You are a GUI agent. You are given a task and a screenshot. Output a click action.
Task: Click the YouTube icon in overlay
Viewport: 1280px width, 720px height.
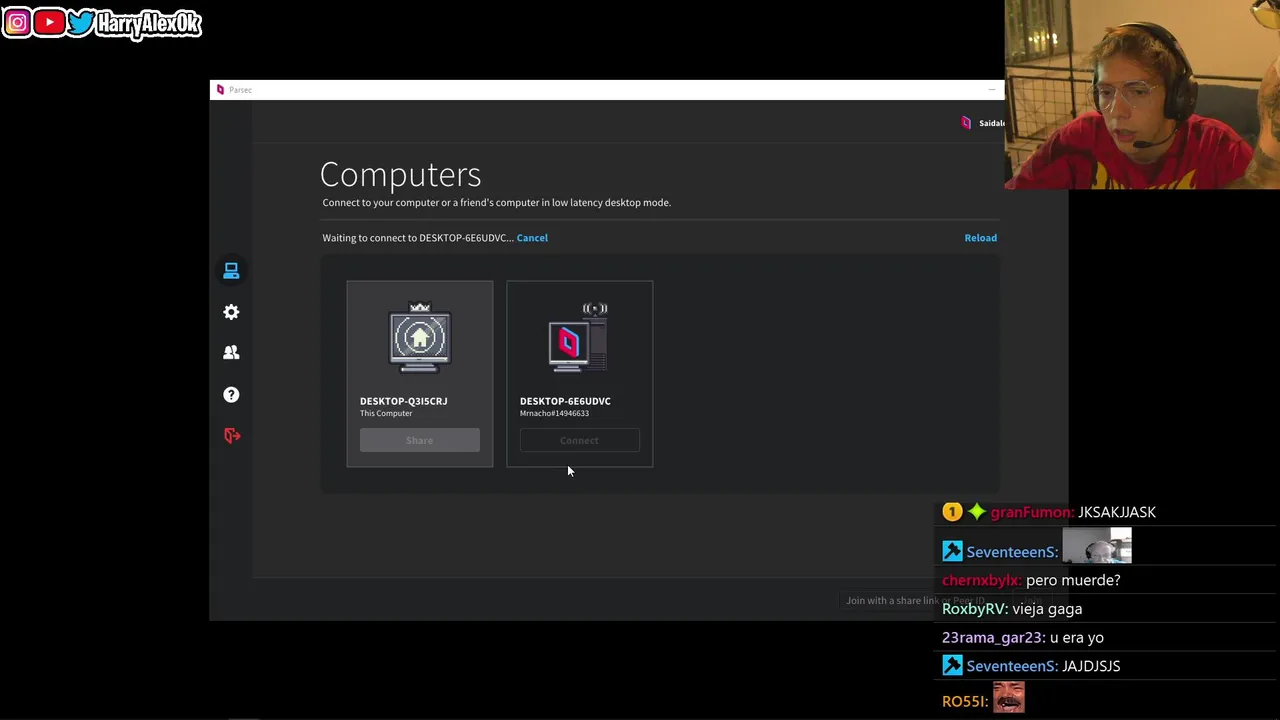click(49, 22)
